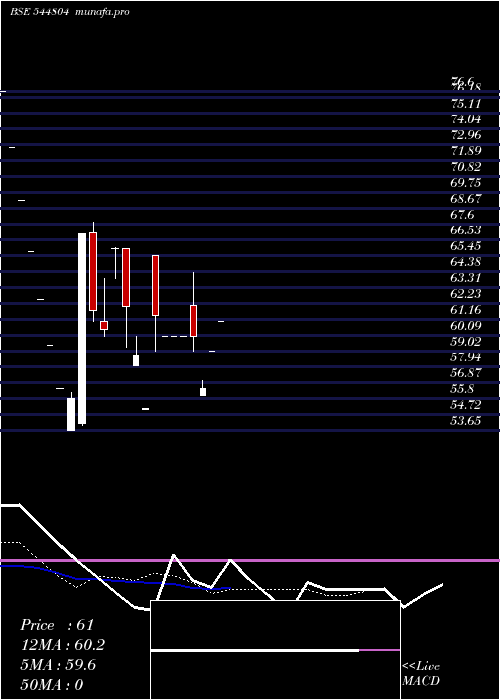500x700 pixels.
Task: Click the price label 53.65
Action: pos(466,421)
